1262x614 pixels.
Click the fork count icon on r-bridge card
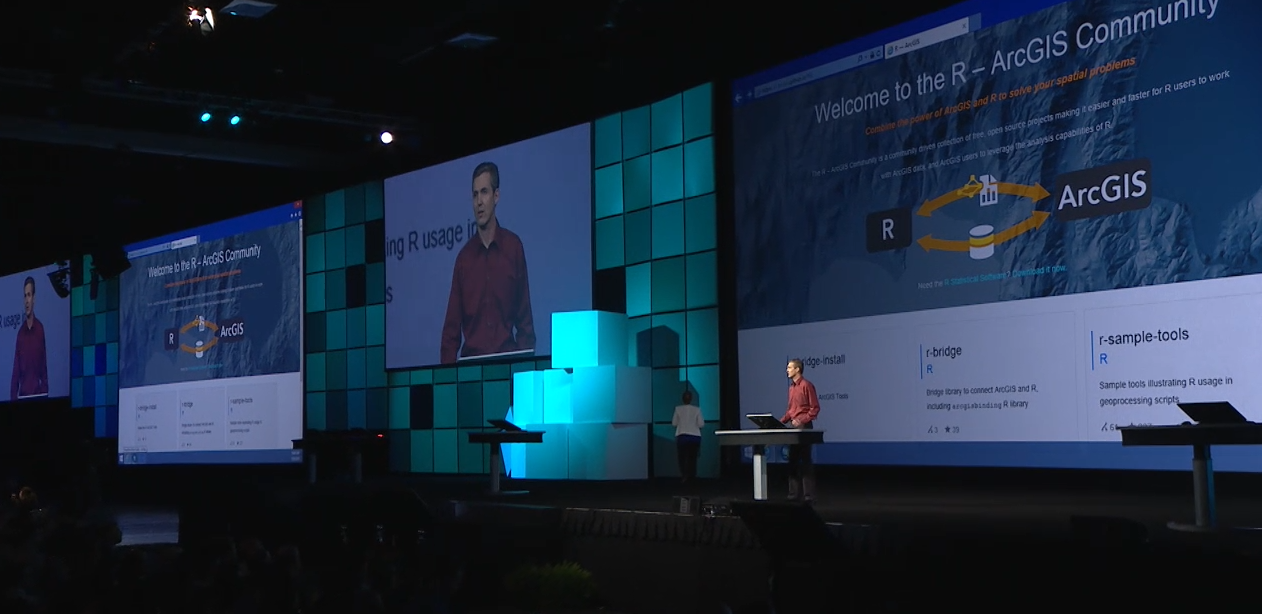pos(931,430)
